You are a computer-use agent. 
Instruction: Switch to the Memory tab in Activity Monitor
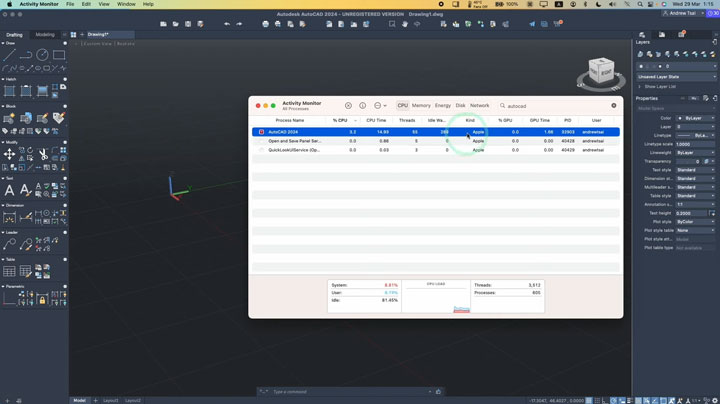[421, 106]
